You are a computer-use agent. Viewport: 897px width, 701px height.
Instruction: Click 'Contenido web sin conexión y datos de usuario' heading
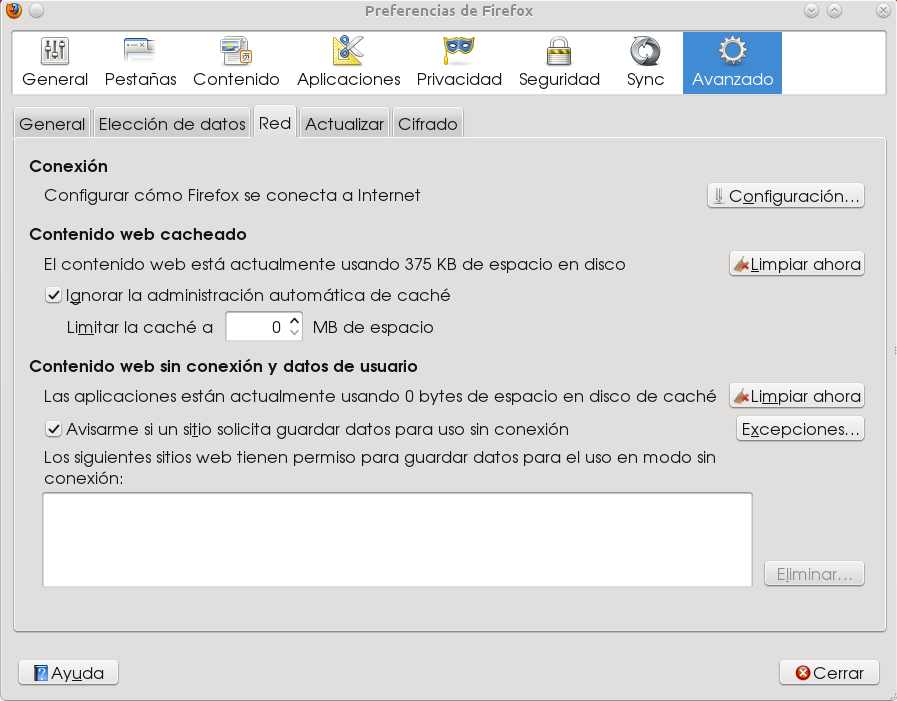tap(224, 366)
